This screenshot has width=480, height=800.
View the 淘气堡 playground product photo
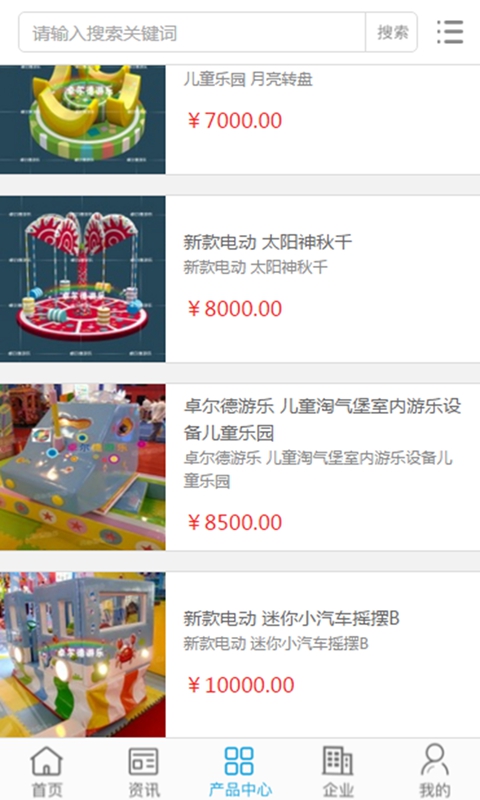click(x=83, y=467)
